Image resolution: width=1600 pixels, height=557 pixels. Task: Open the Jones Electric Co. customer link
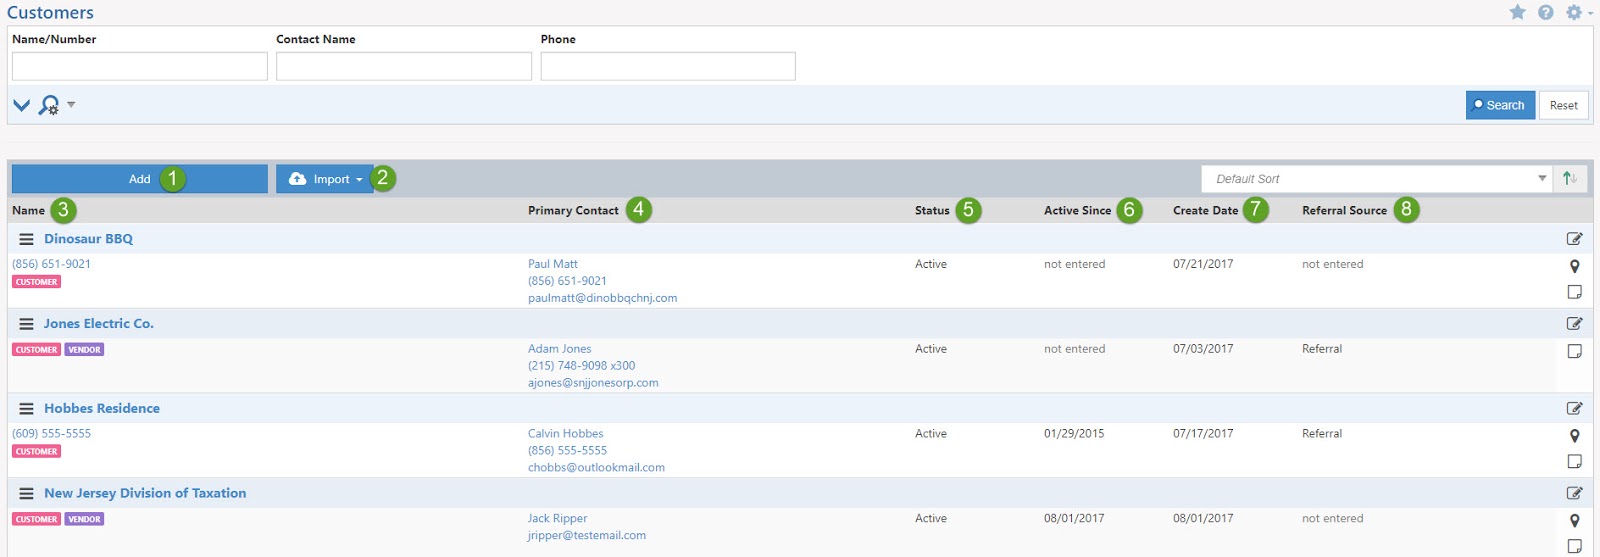click(x=99, y=324)
